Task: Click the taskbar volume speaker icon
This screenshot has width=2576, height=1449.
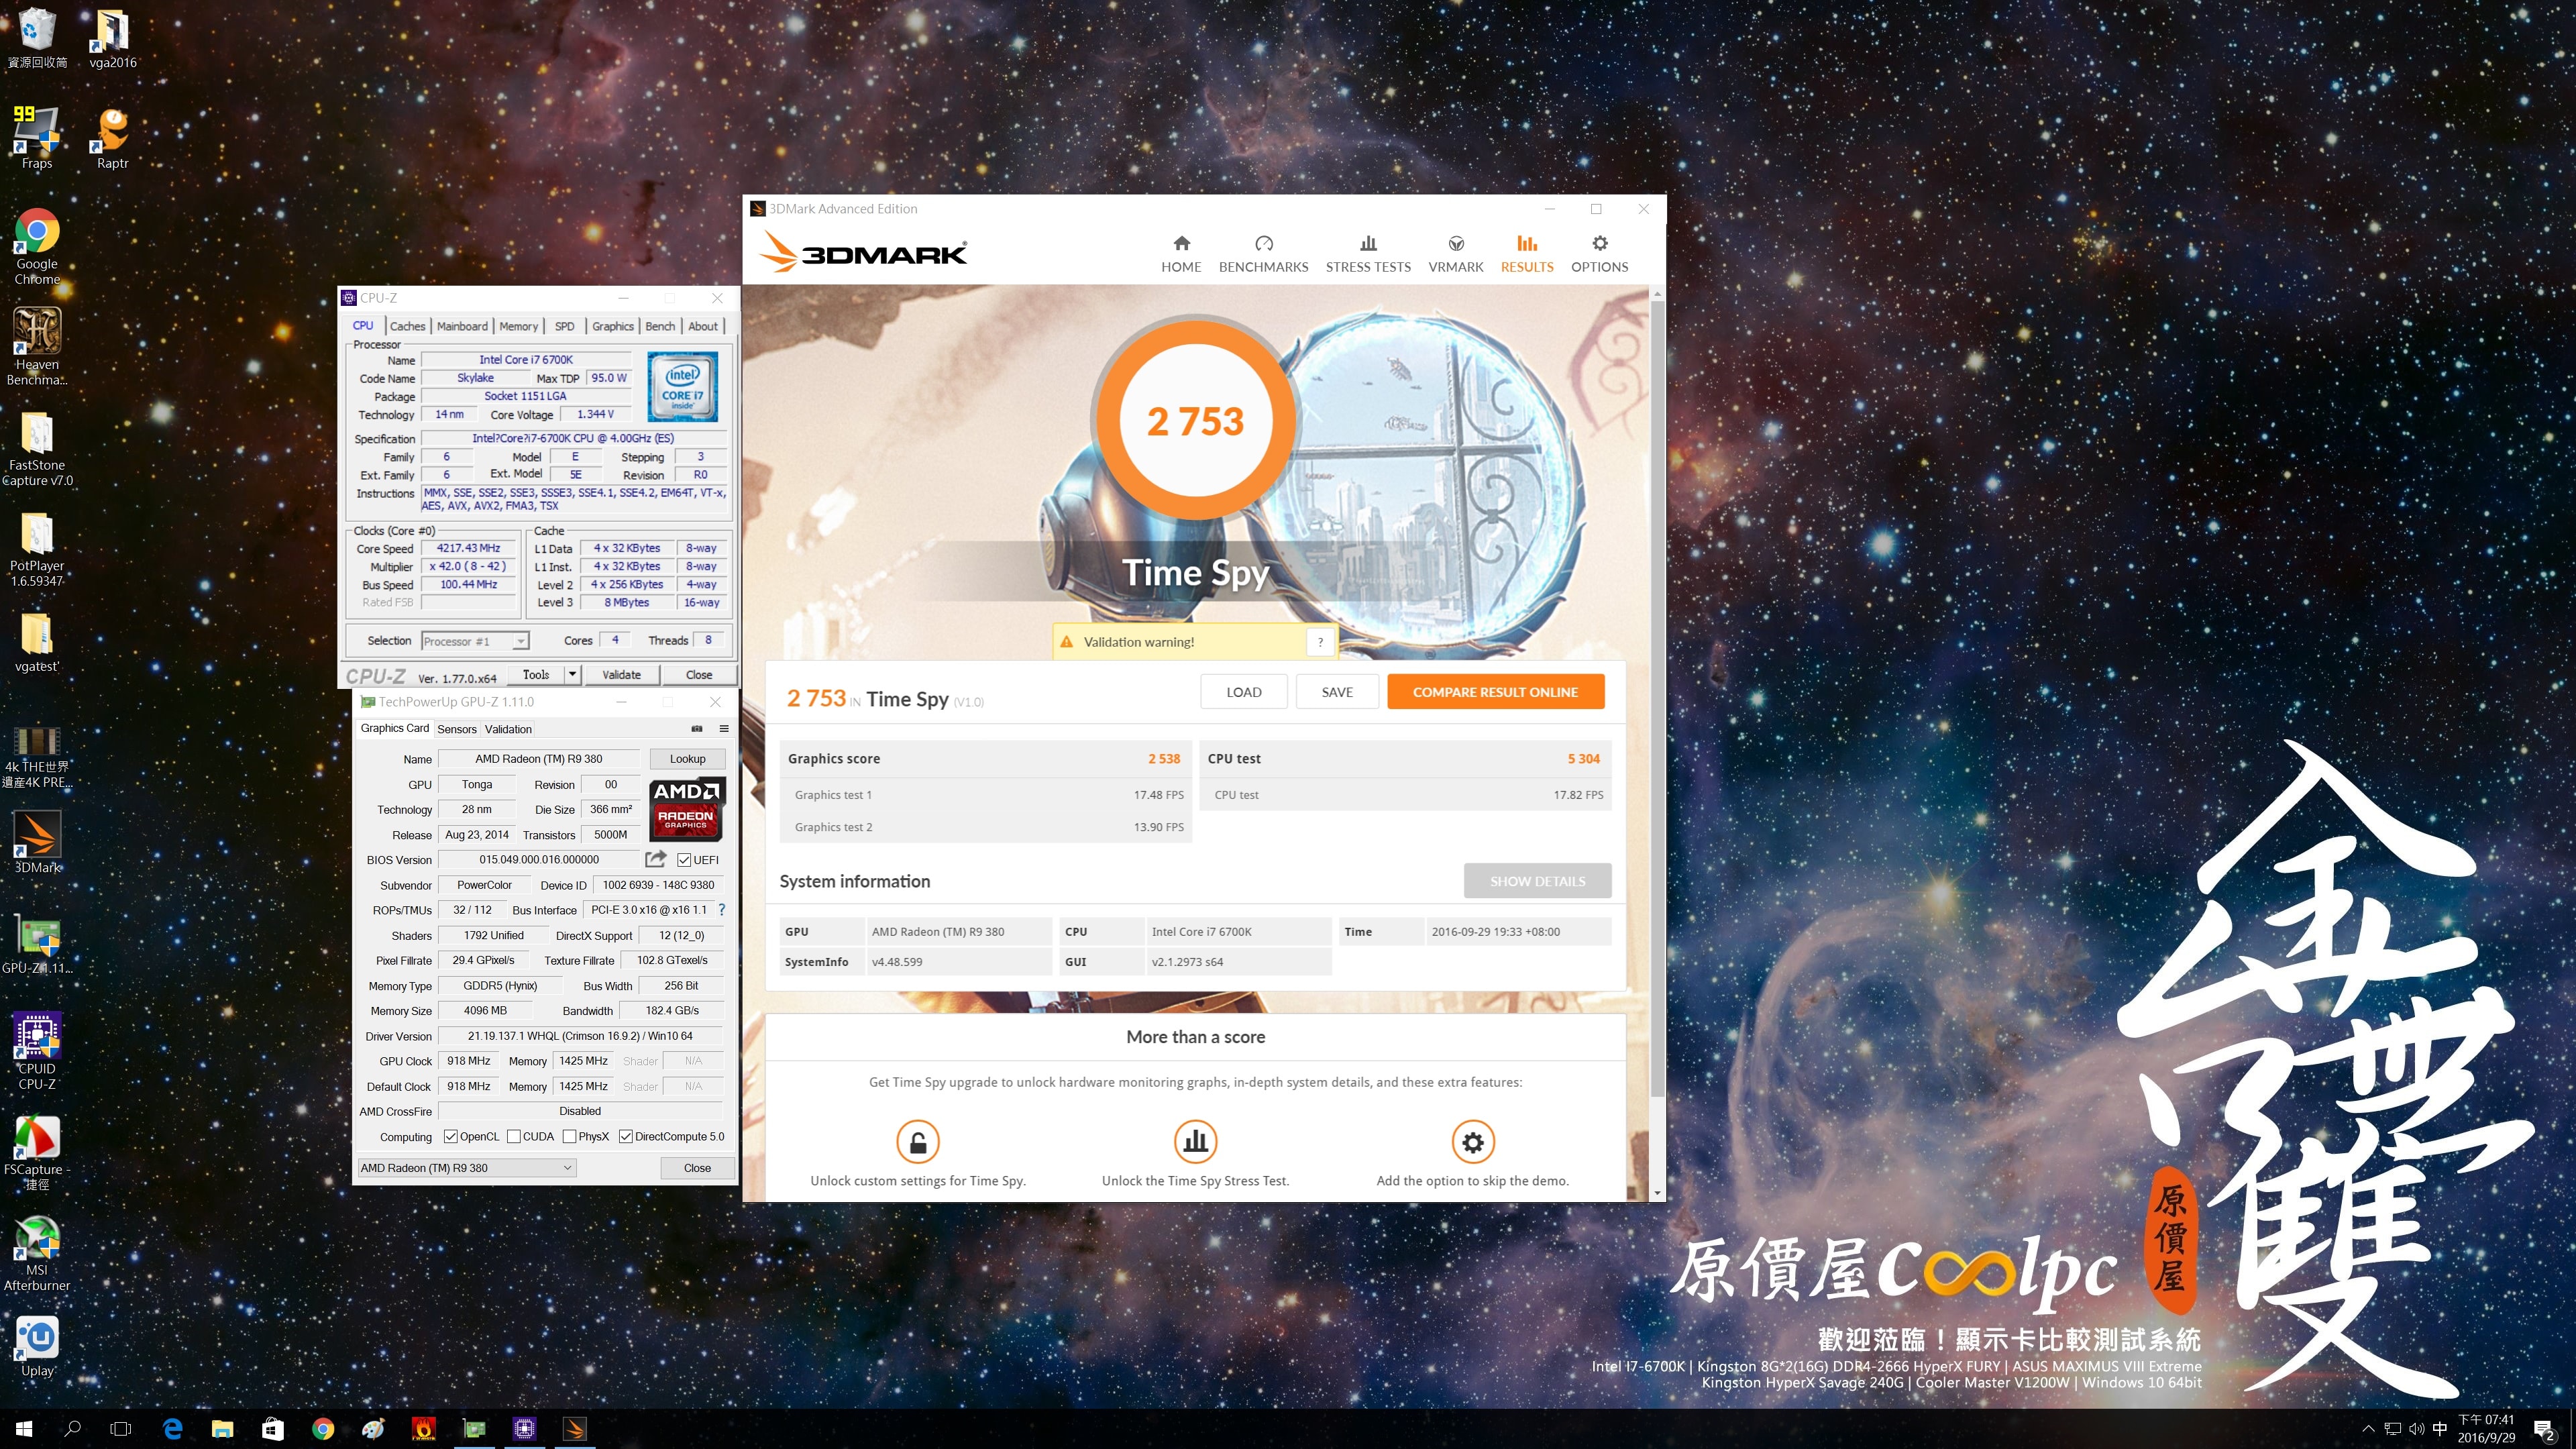Action: tap(2417, 1429)
